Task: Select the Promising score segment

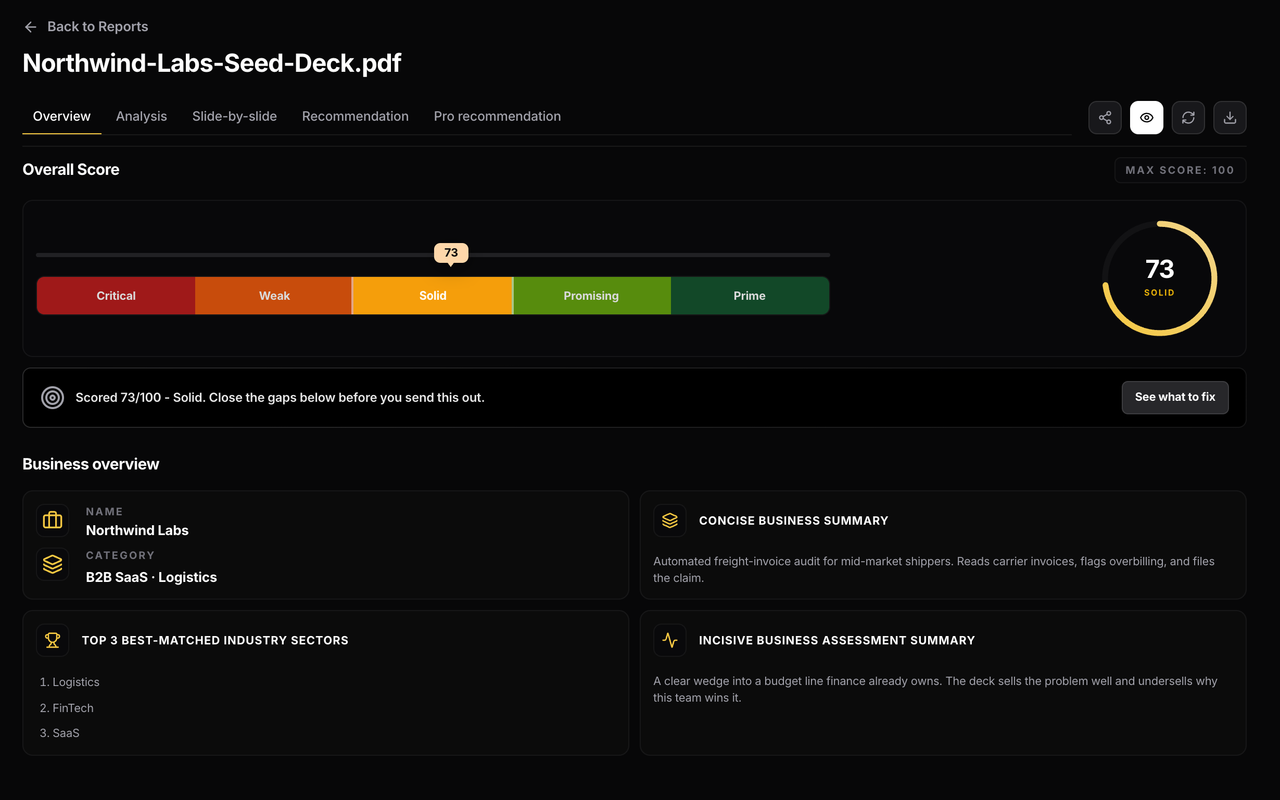Action: coord(591,296)
